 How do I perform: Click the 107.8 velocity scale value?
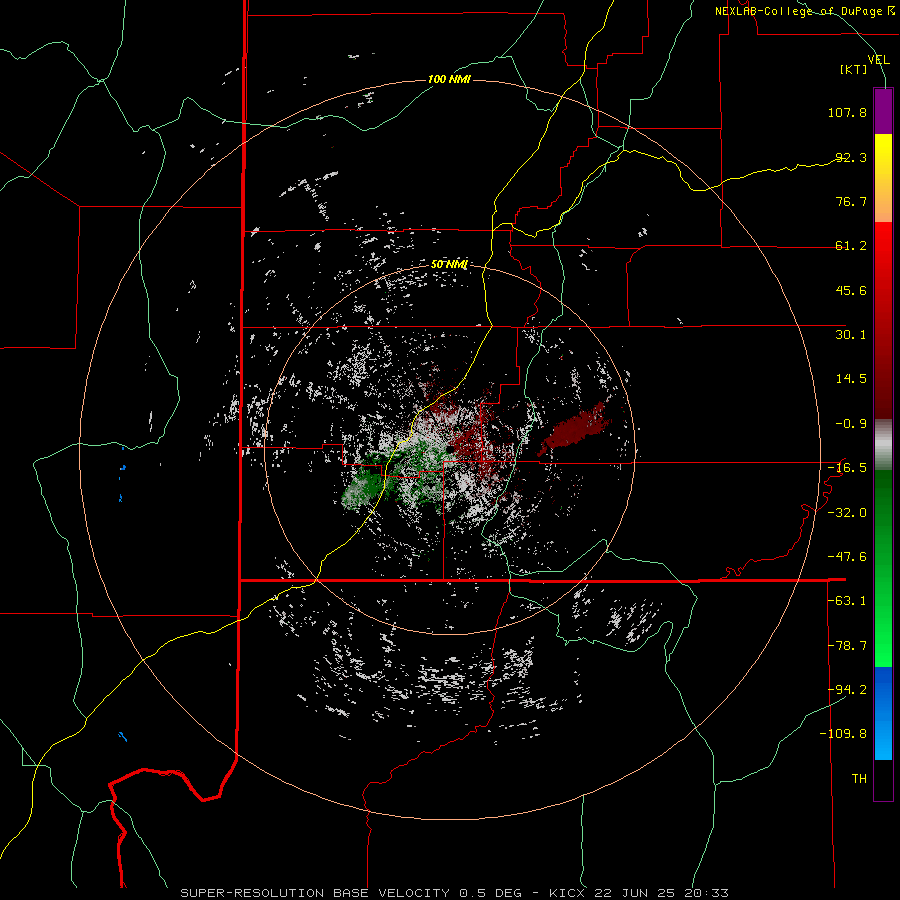(x=847, y=112)
